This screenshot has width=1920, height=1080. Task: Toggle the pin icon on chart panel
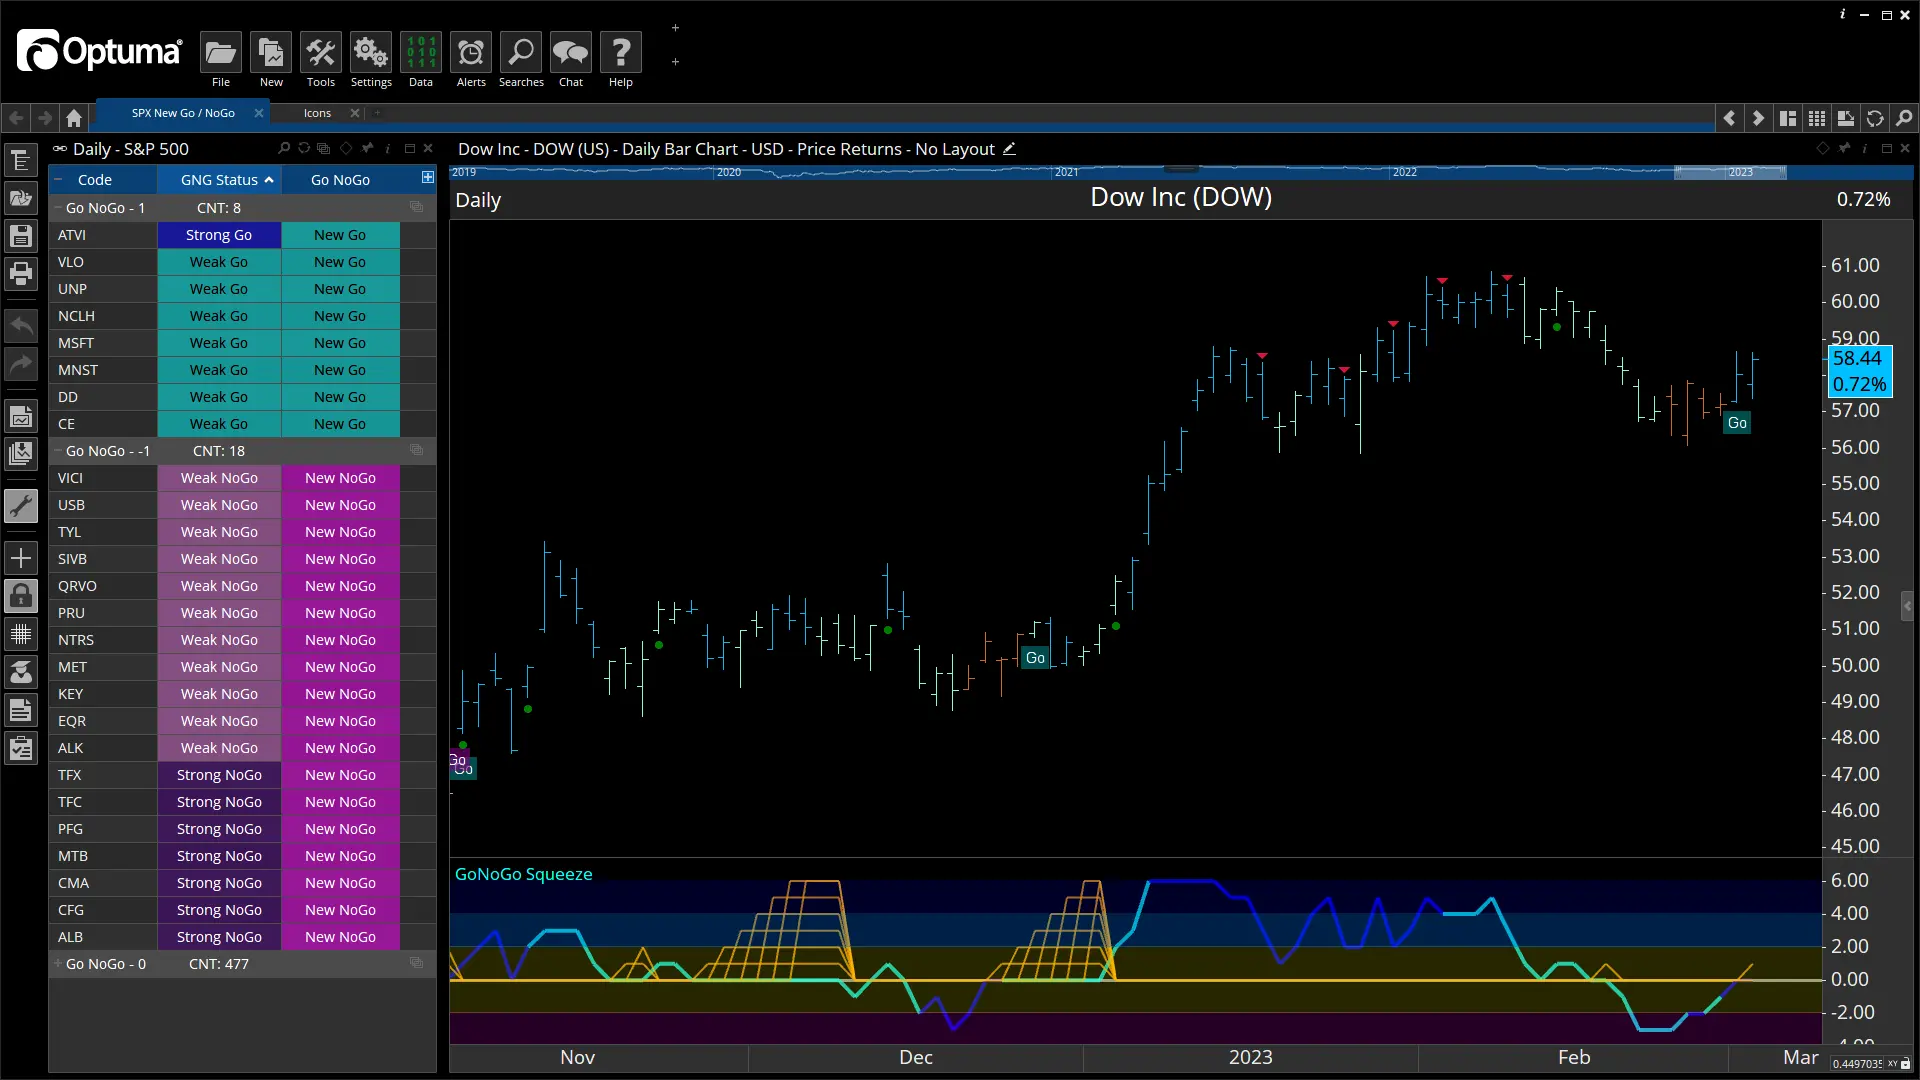point(1844,148)
